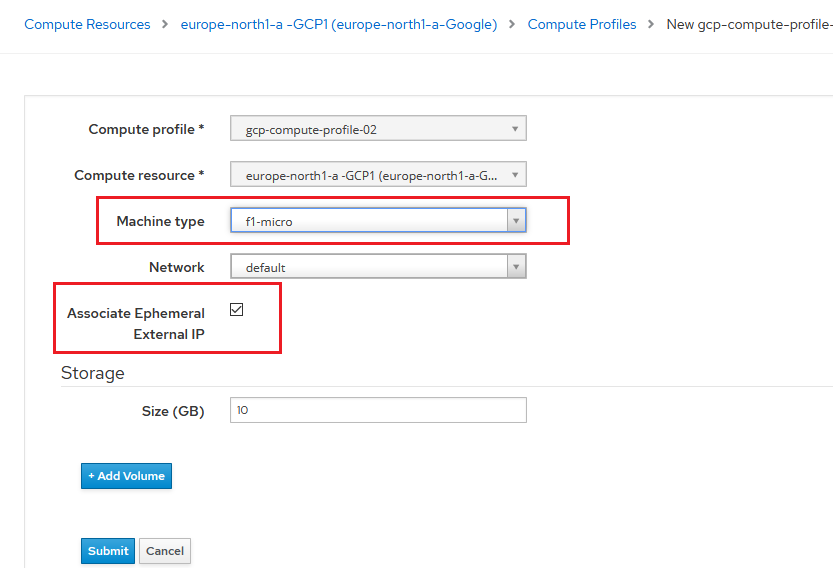Click the Machine type label
The image size is (833, 586).
pyautogui.click(x=160, y=222)
